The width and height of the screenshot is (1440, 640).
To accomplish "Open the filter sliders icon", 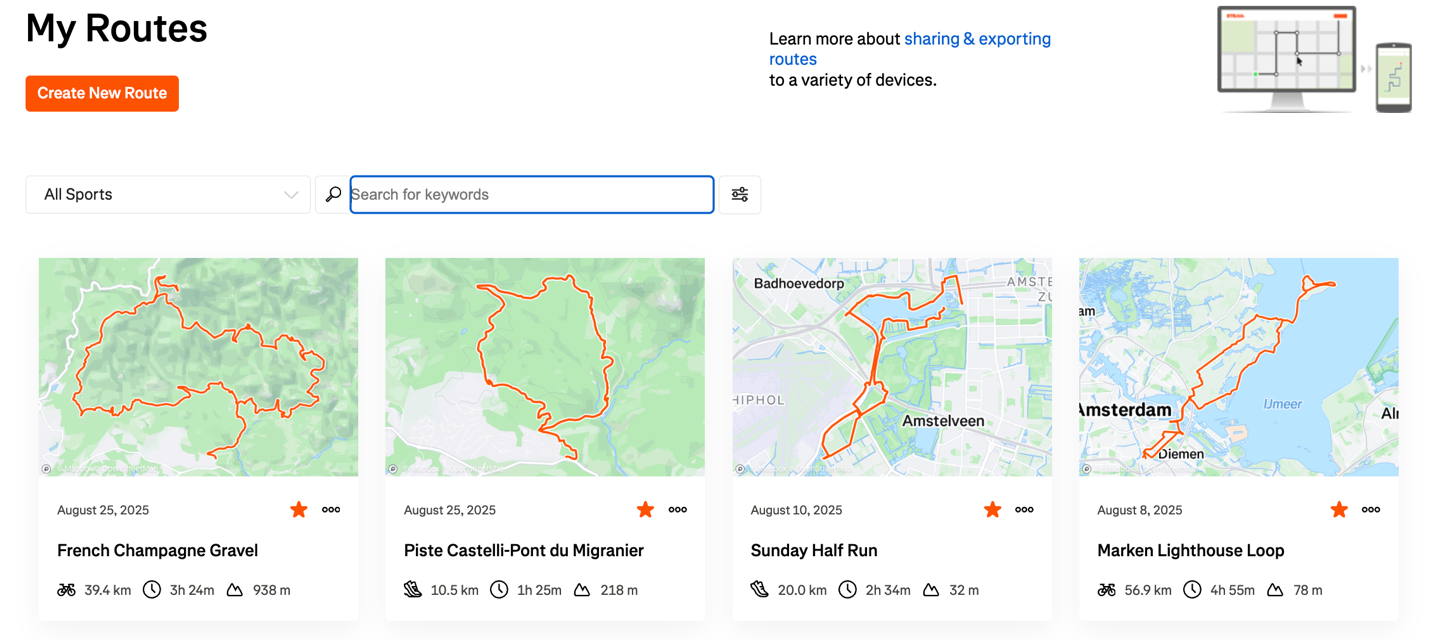I will click(740, 195).
